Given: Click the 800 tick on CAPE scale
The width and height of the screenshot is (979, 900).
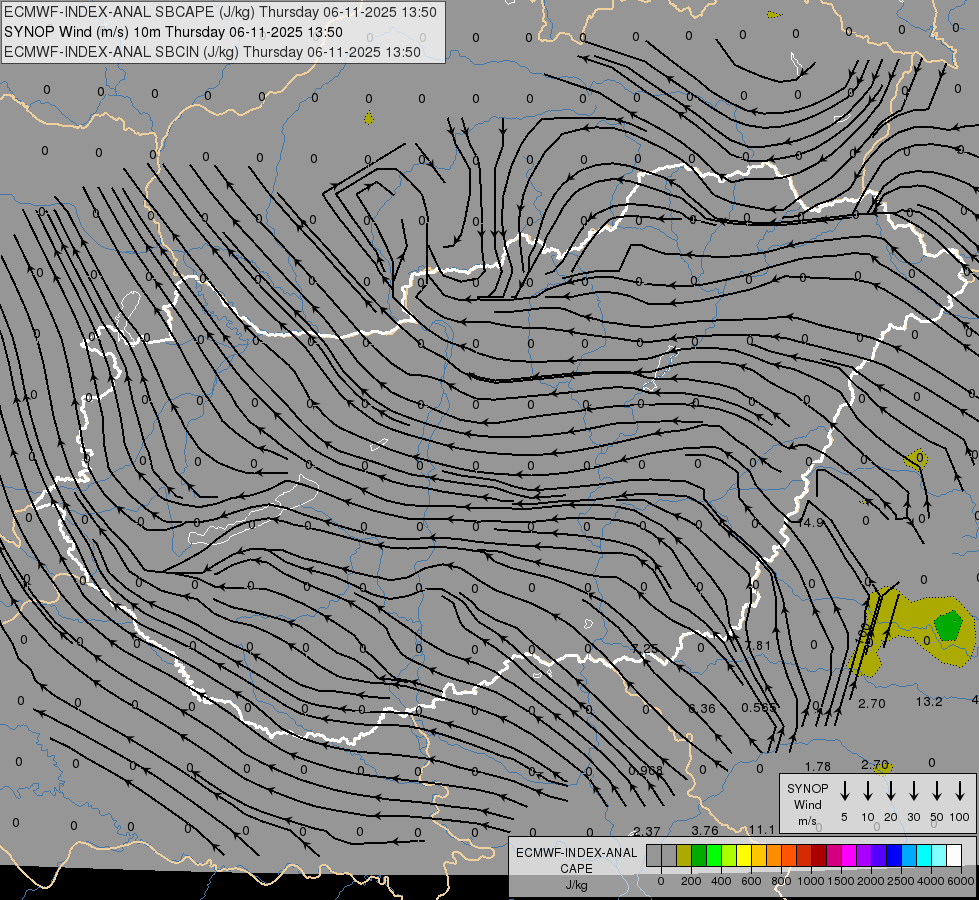Looking at the screenshot, I should coord(781,881).
